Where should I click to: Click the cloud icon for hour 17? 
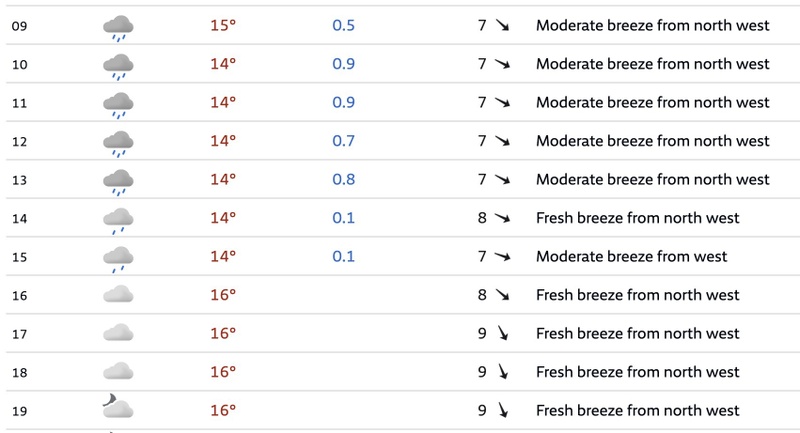pyautogui.click(x=118, y=333)
